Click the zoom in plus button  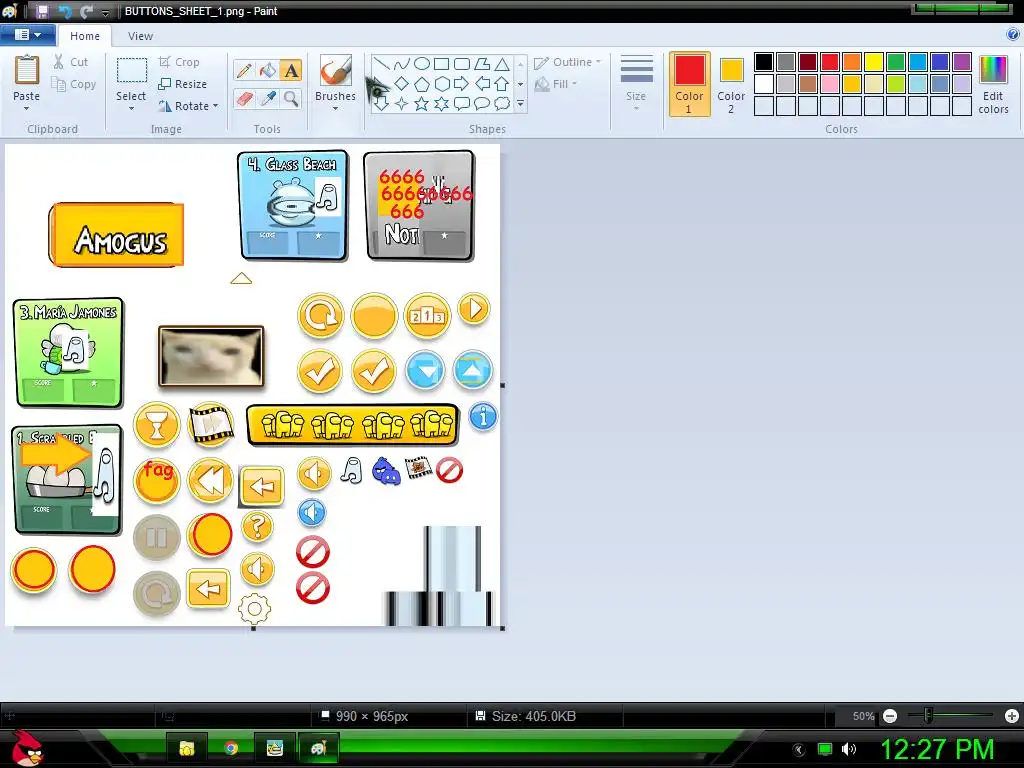(1012, 716)
